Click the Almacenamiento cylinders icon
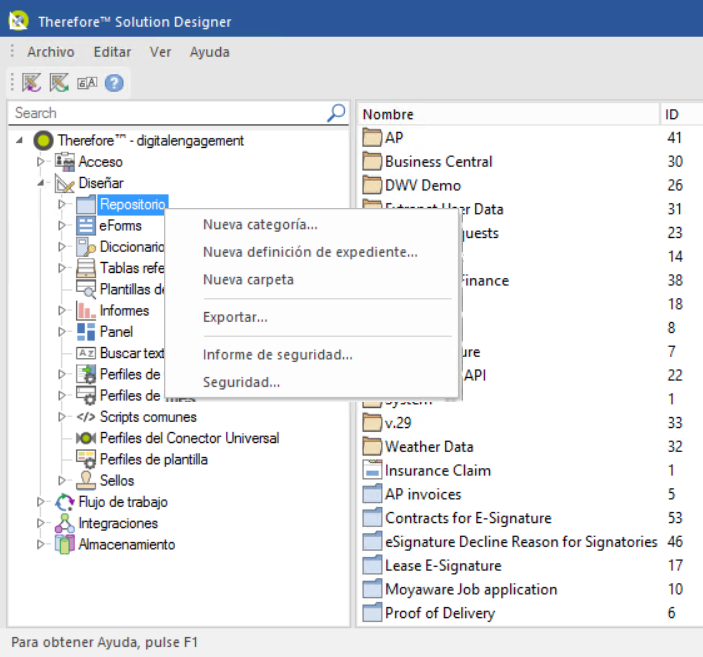The height and width of the screenshot is (657, 703). coord(65,544)
